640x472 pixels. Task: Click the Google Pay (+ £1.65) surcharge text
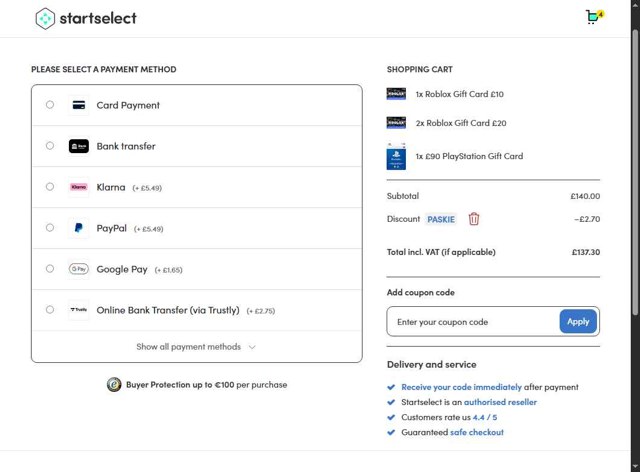[x=168, y=270]
